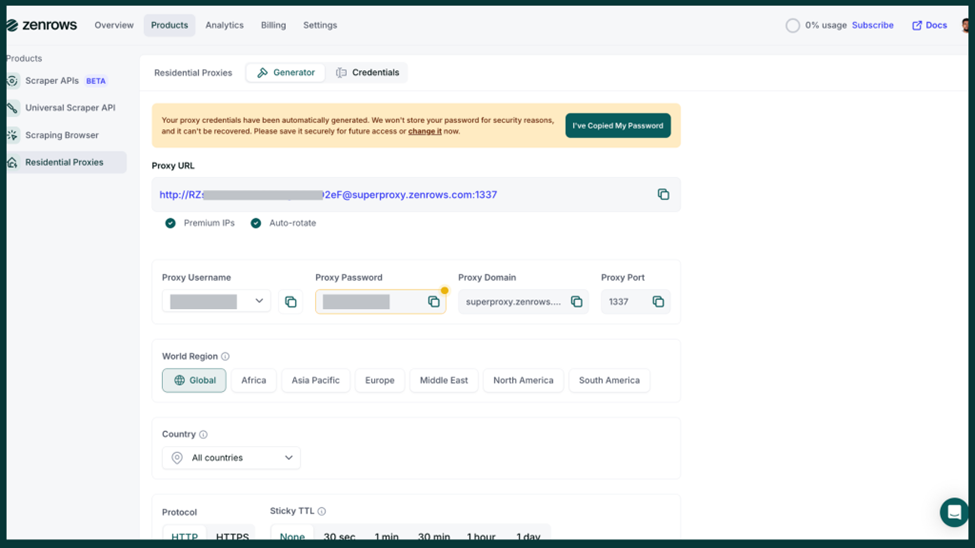Click the ZenRows logo
This screenshot has height=548, width=975.
click(x=42, y=26)
